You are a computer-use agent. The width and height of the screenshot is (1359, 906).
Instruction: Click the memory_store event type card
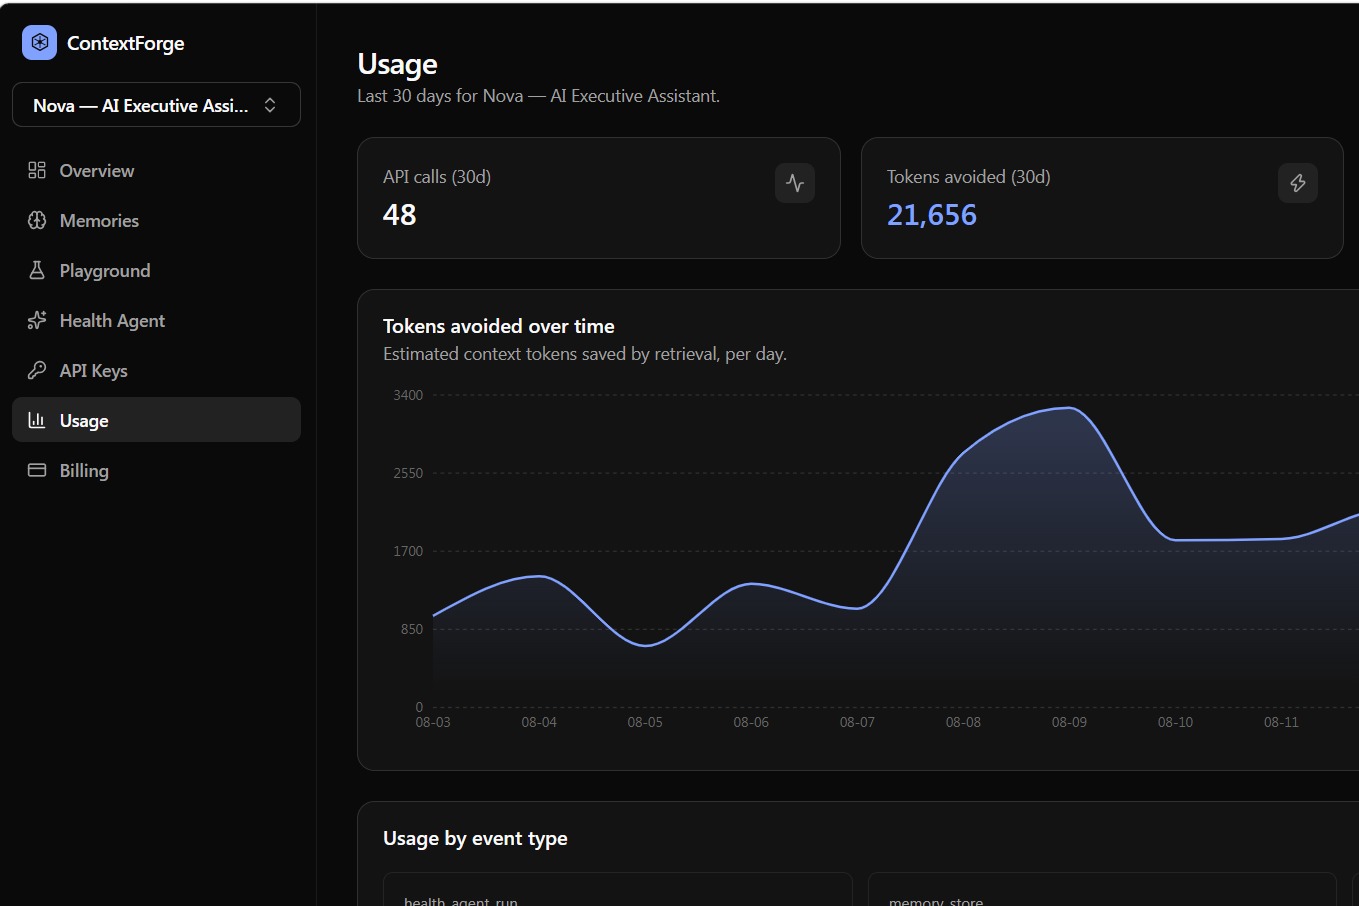[x=1102, y=889]
